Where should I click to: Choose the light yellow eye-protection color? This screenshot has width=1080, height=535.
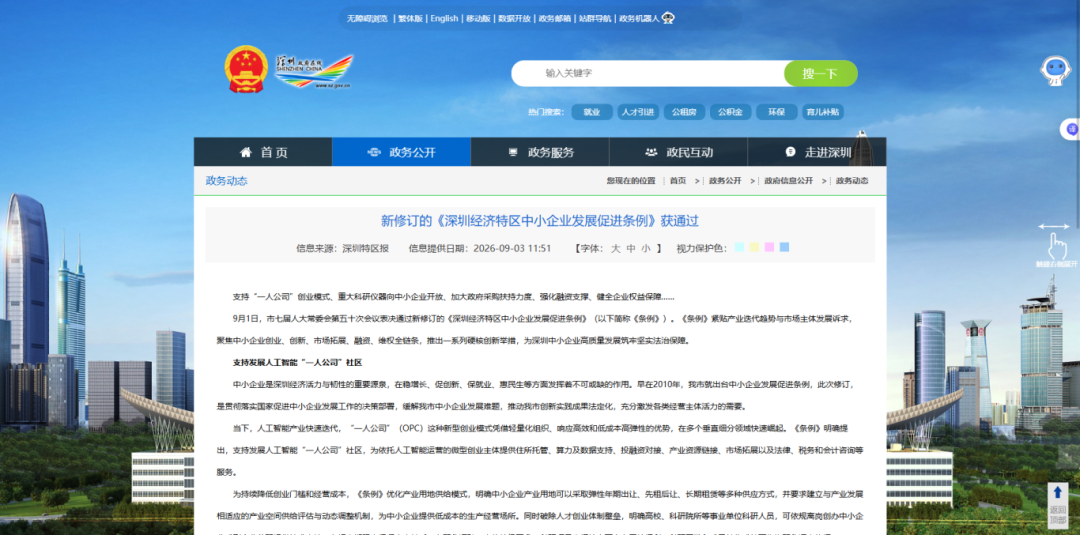tap(754, 247)
